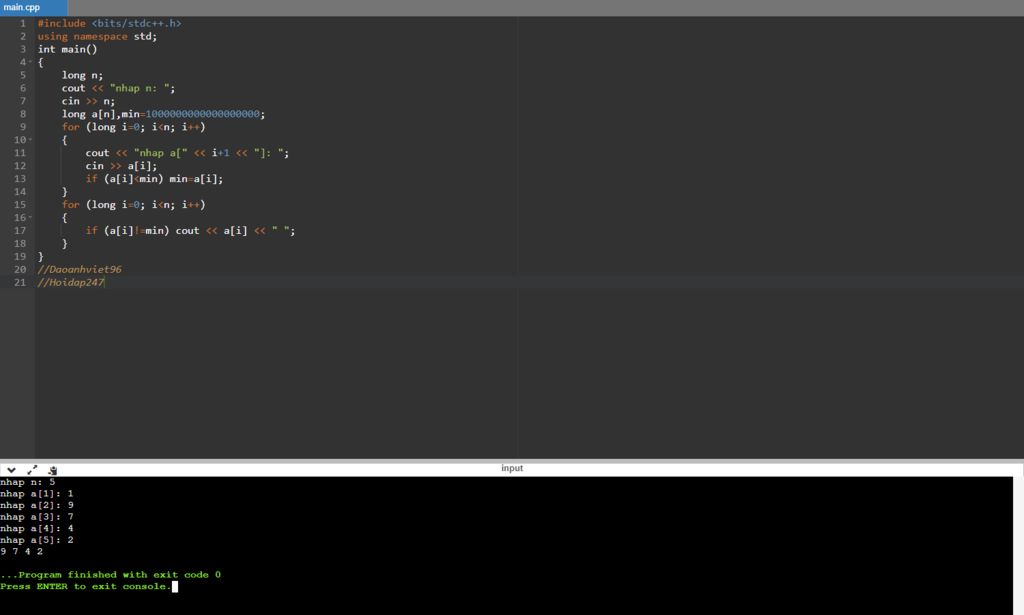
Task: Click the 'cout << "nhap a["' line
Action: pyautogui.click(x=187, y=153)
